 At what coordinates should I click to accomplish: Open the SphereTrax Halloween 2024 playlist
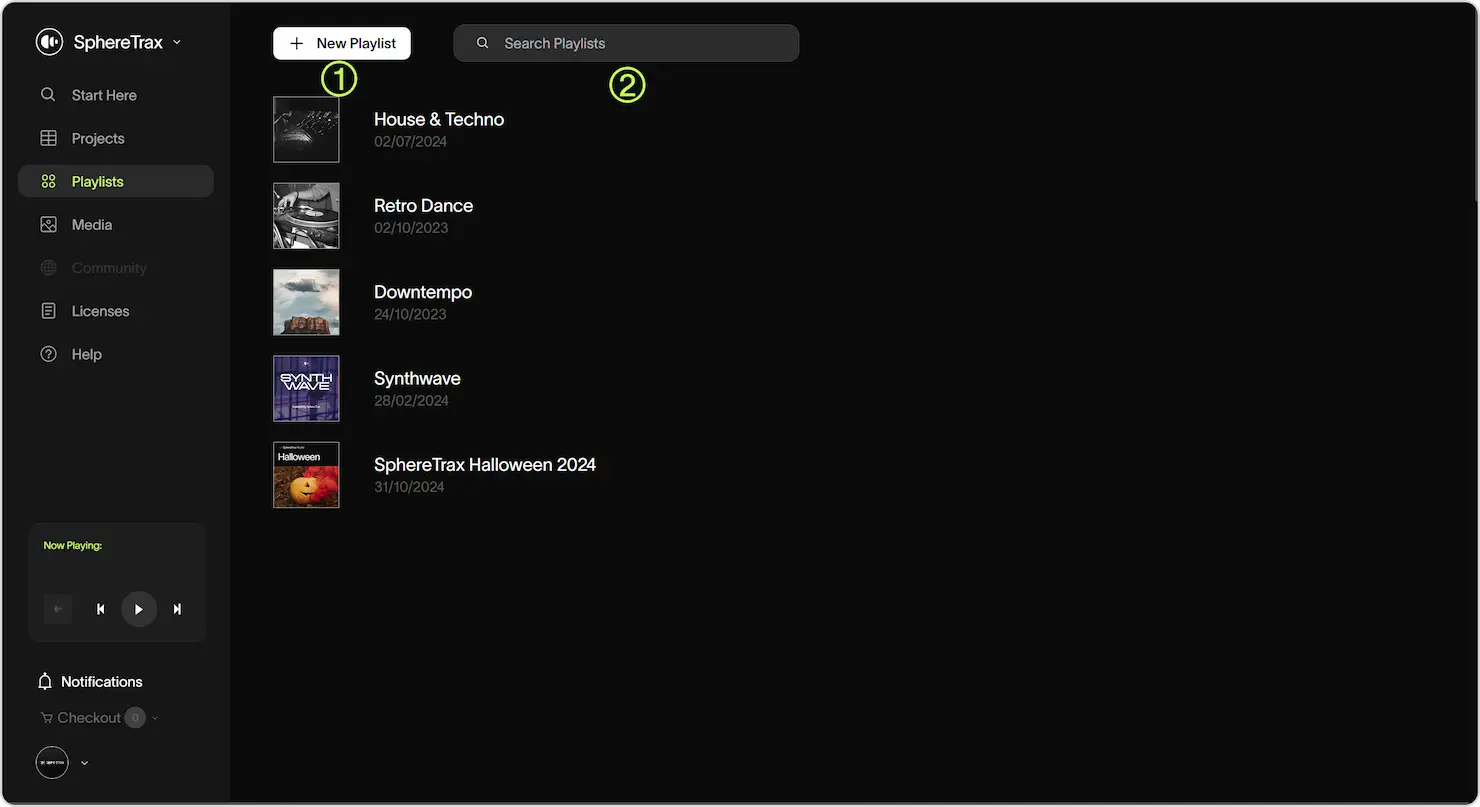pos(485,464)
